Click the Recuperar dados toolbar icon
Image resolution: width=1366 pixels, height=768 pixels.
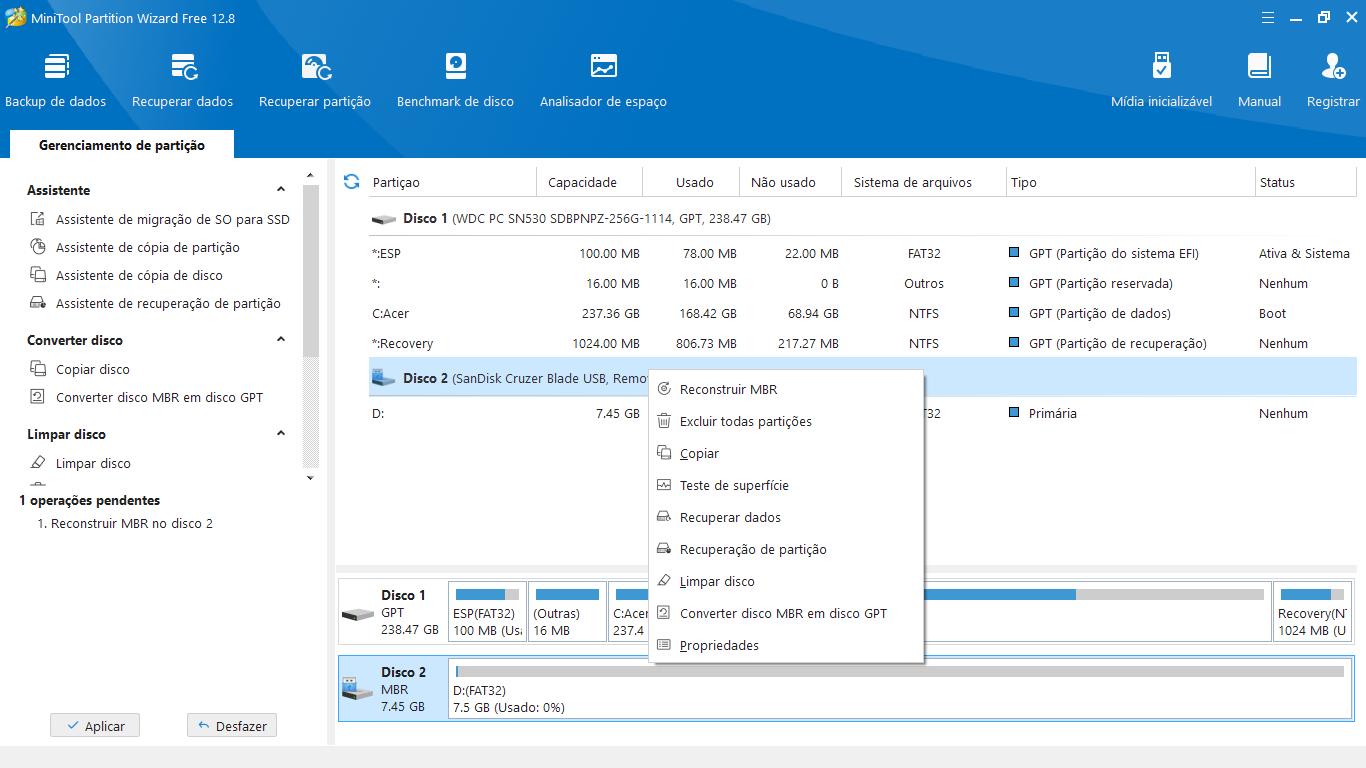[183, 68]
